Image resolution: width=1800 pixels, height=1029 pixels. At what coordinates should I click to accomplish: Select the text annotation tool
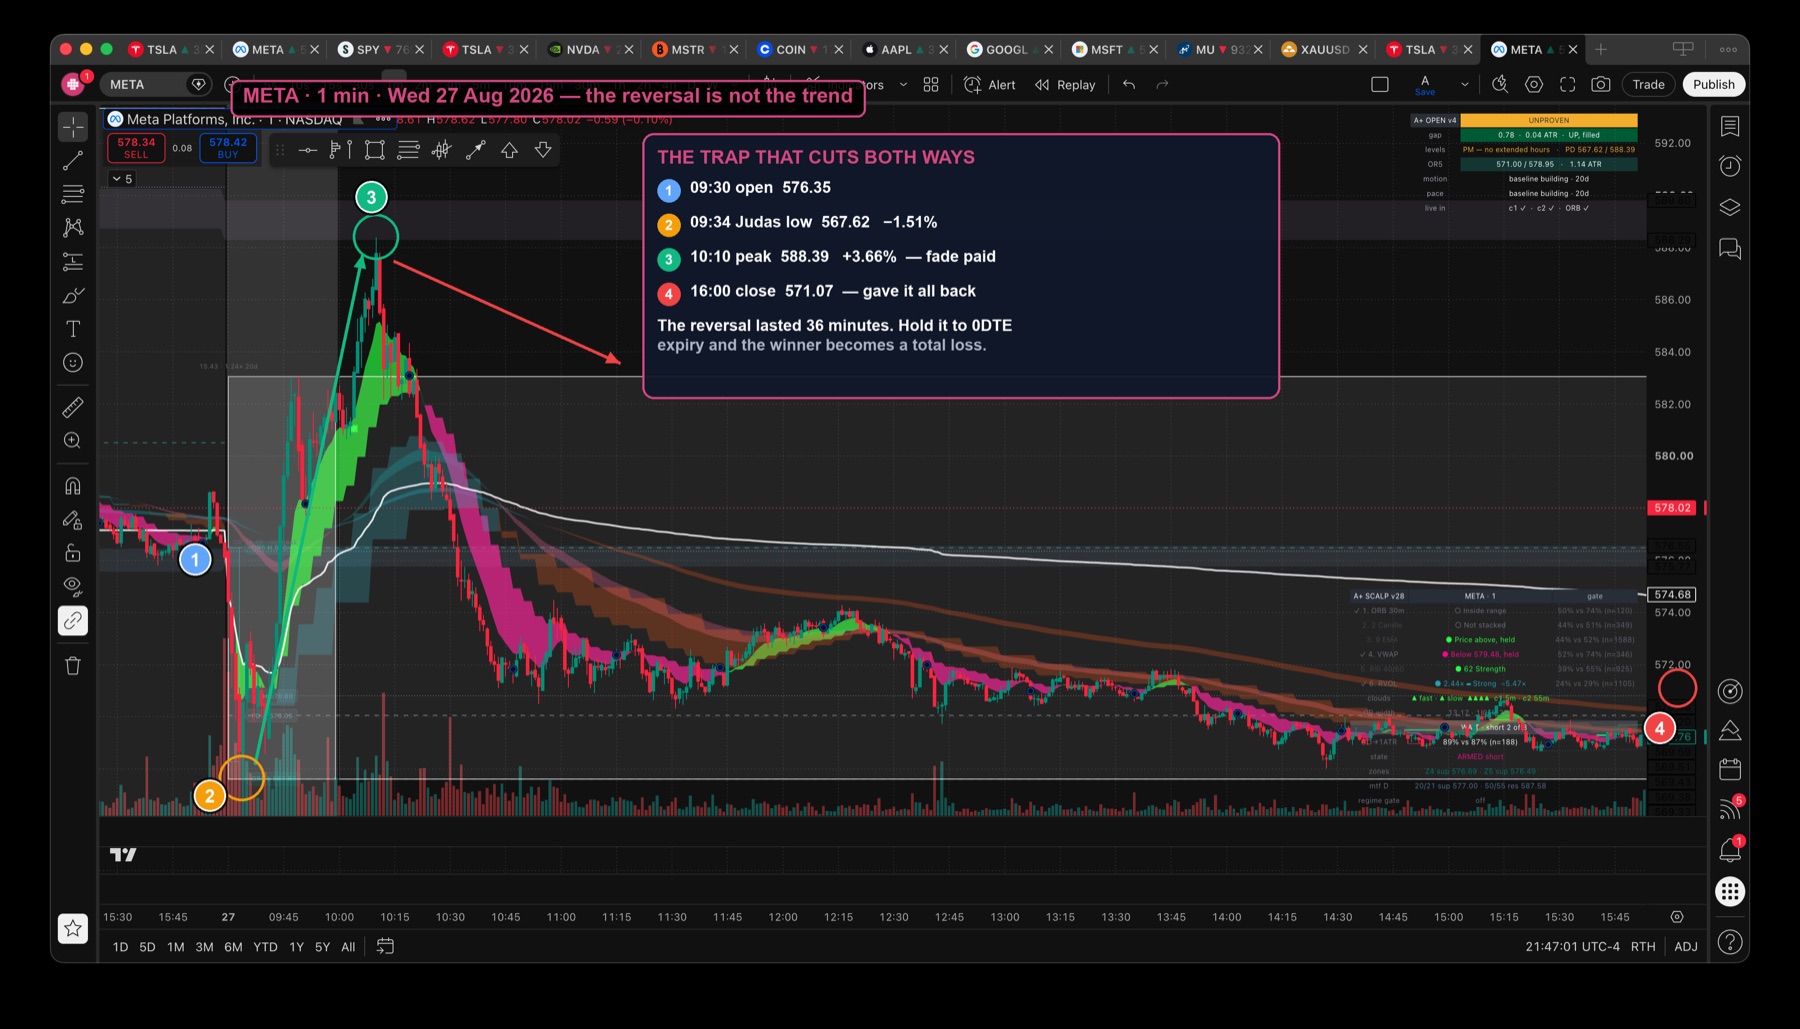coord(73,329)
